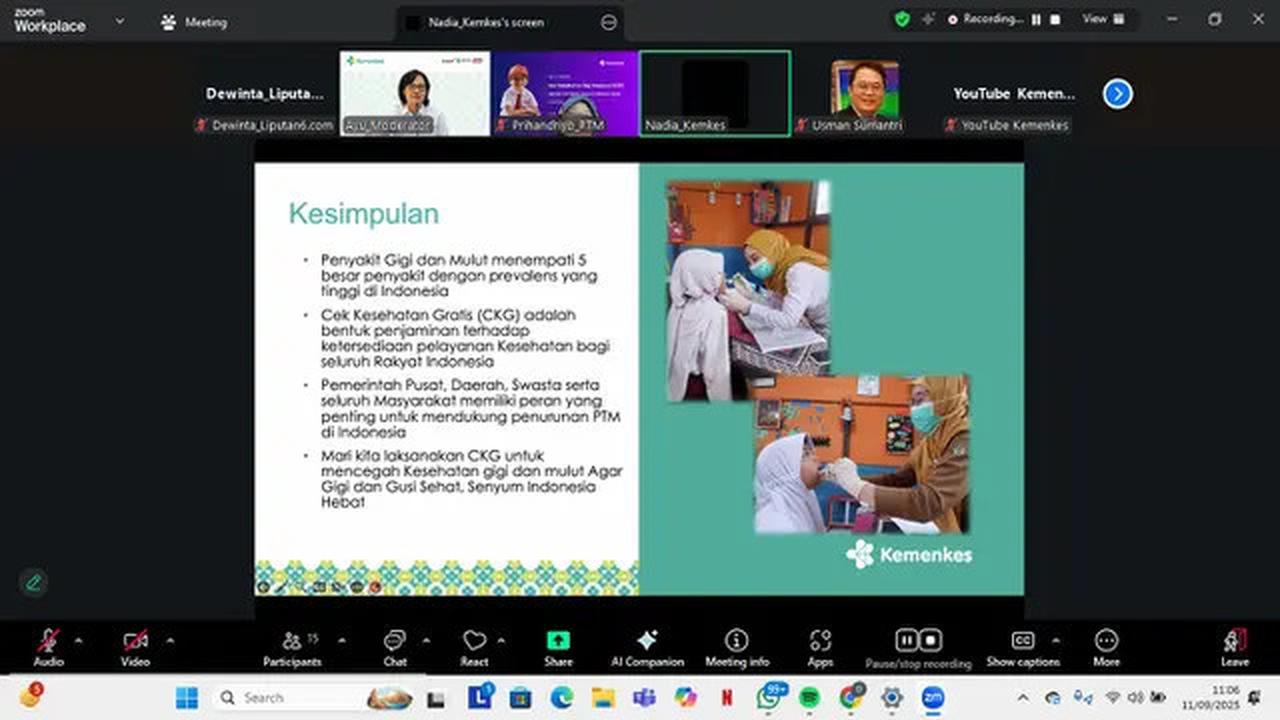Open WhatsApp from taskbar
Image resolution: width=1280 pixels, height=720 pixels.
coord(768,697)
